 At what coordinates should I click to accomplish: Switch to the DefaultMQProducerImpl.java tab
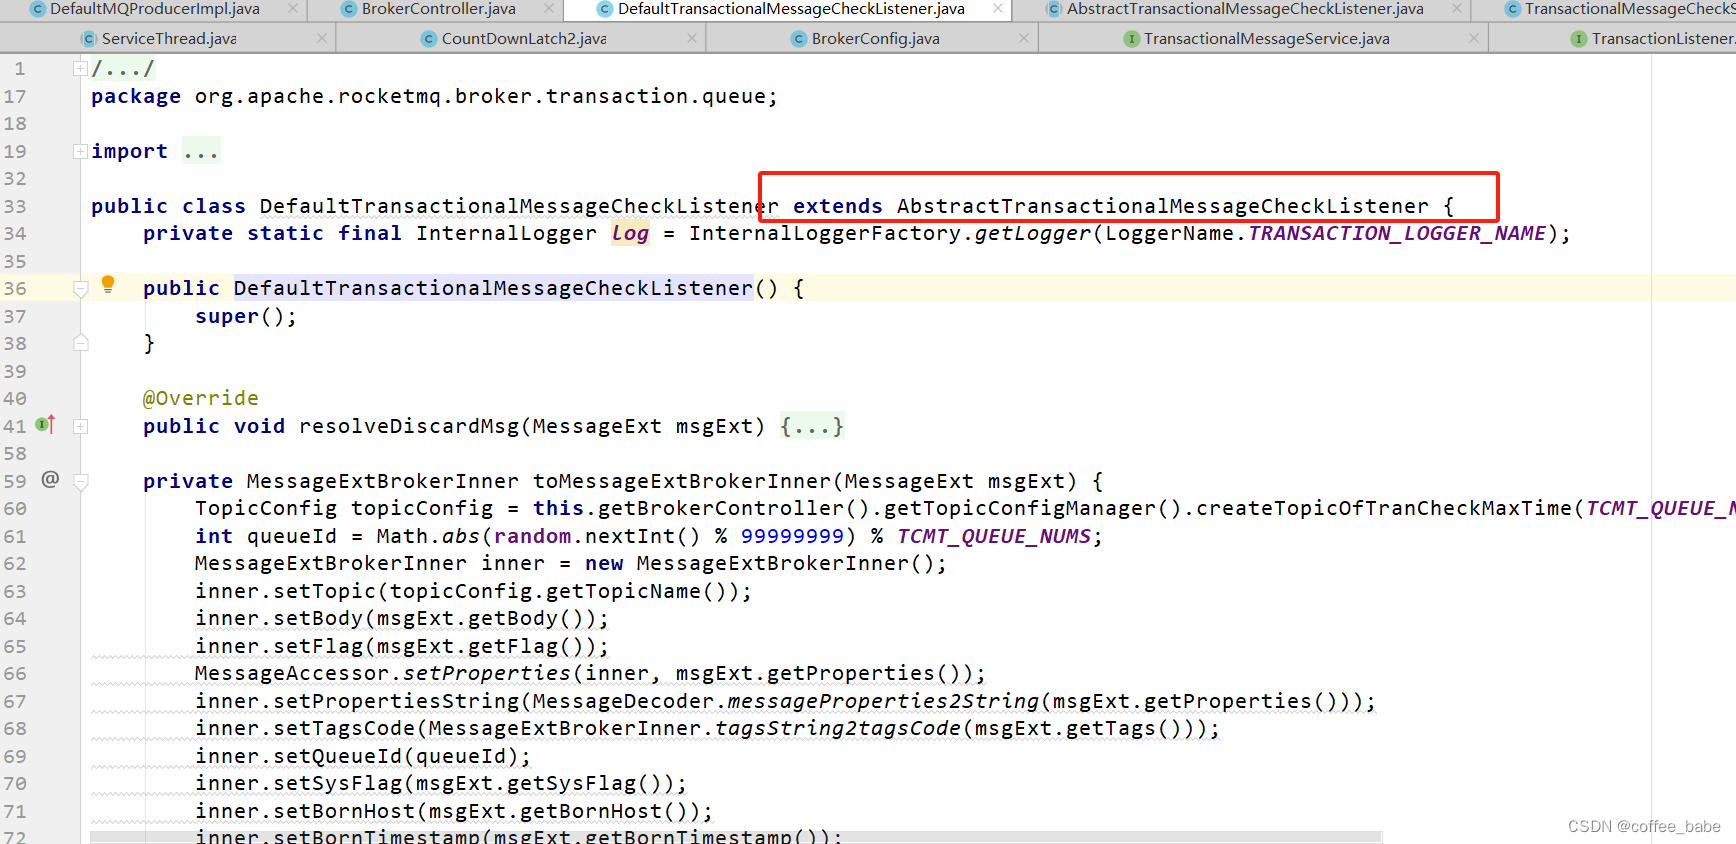tap(155, 9)
